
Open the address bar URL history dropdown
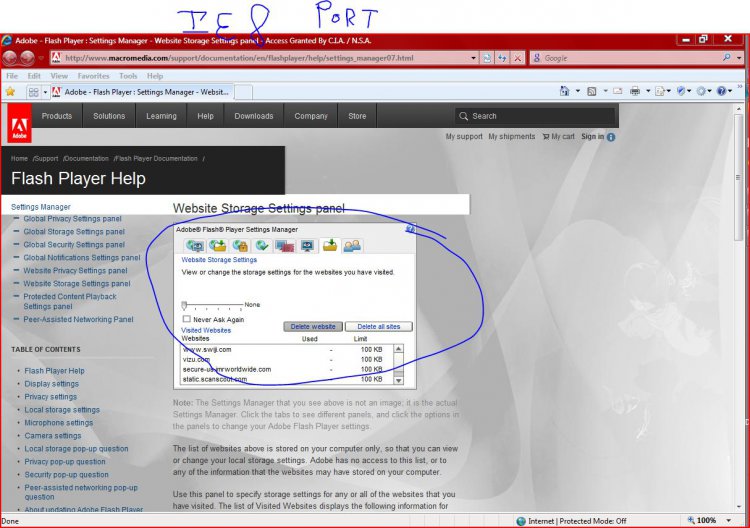click(x=473, y=58)
